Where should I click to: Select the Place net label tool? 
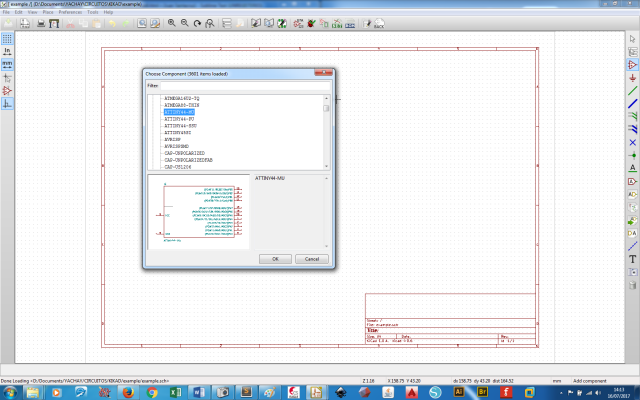tap(632, 168)
